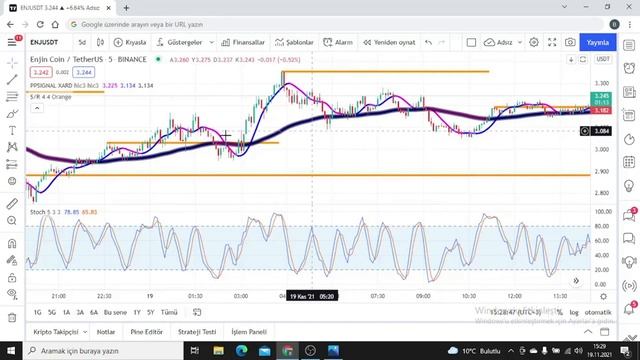Open the Göstergeler indicators menu
Viewport: 640px width, 360px height.
tap(180, 42)
